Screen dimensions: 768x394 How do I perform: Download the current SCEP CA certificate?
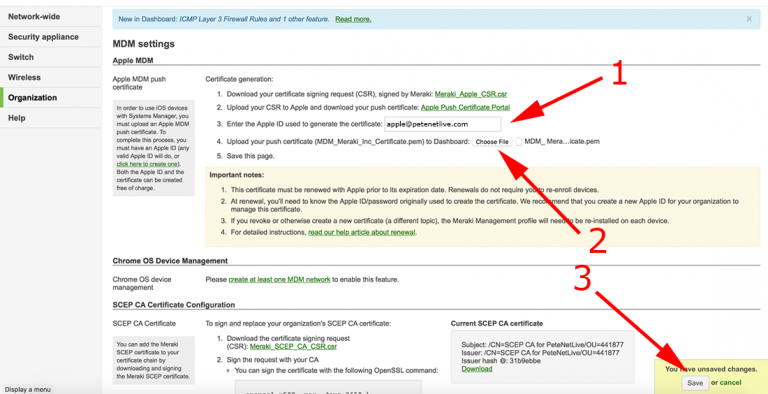click(477, 369)
